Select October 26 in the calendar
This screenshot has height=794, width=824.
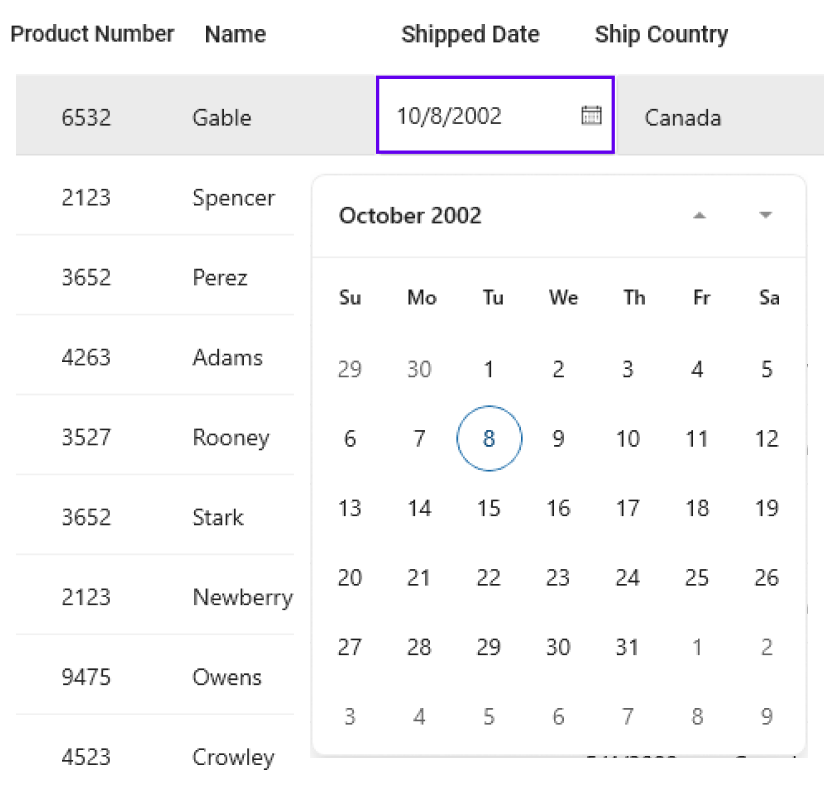coord(767,578)
